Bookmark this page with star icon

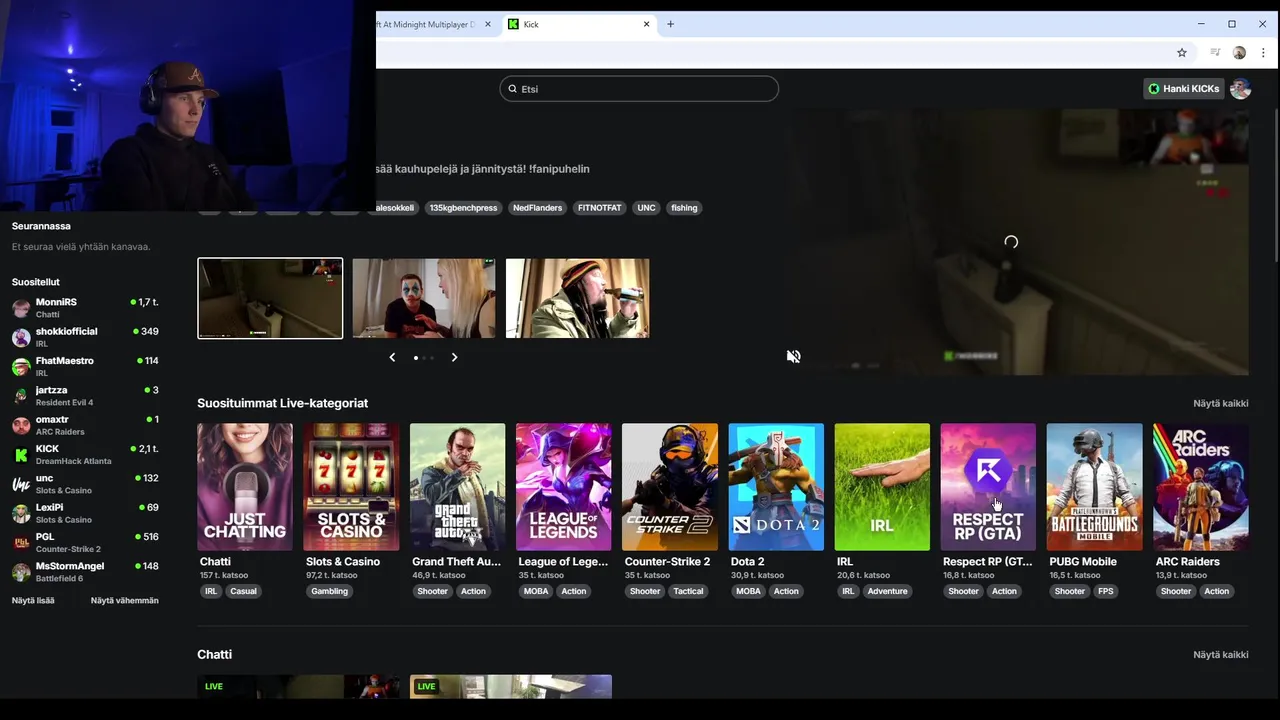point(1181,52)
